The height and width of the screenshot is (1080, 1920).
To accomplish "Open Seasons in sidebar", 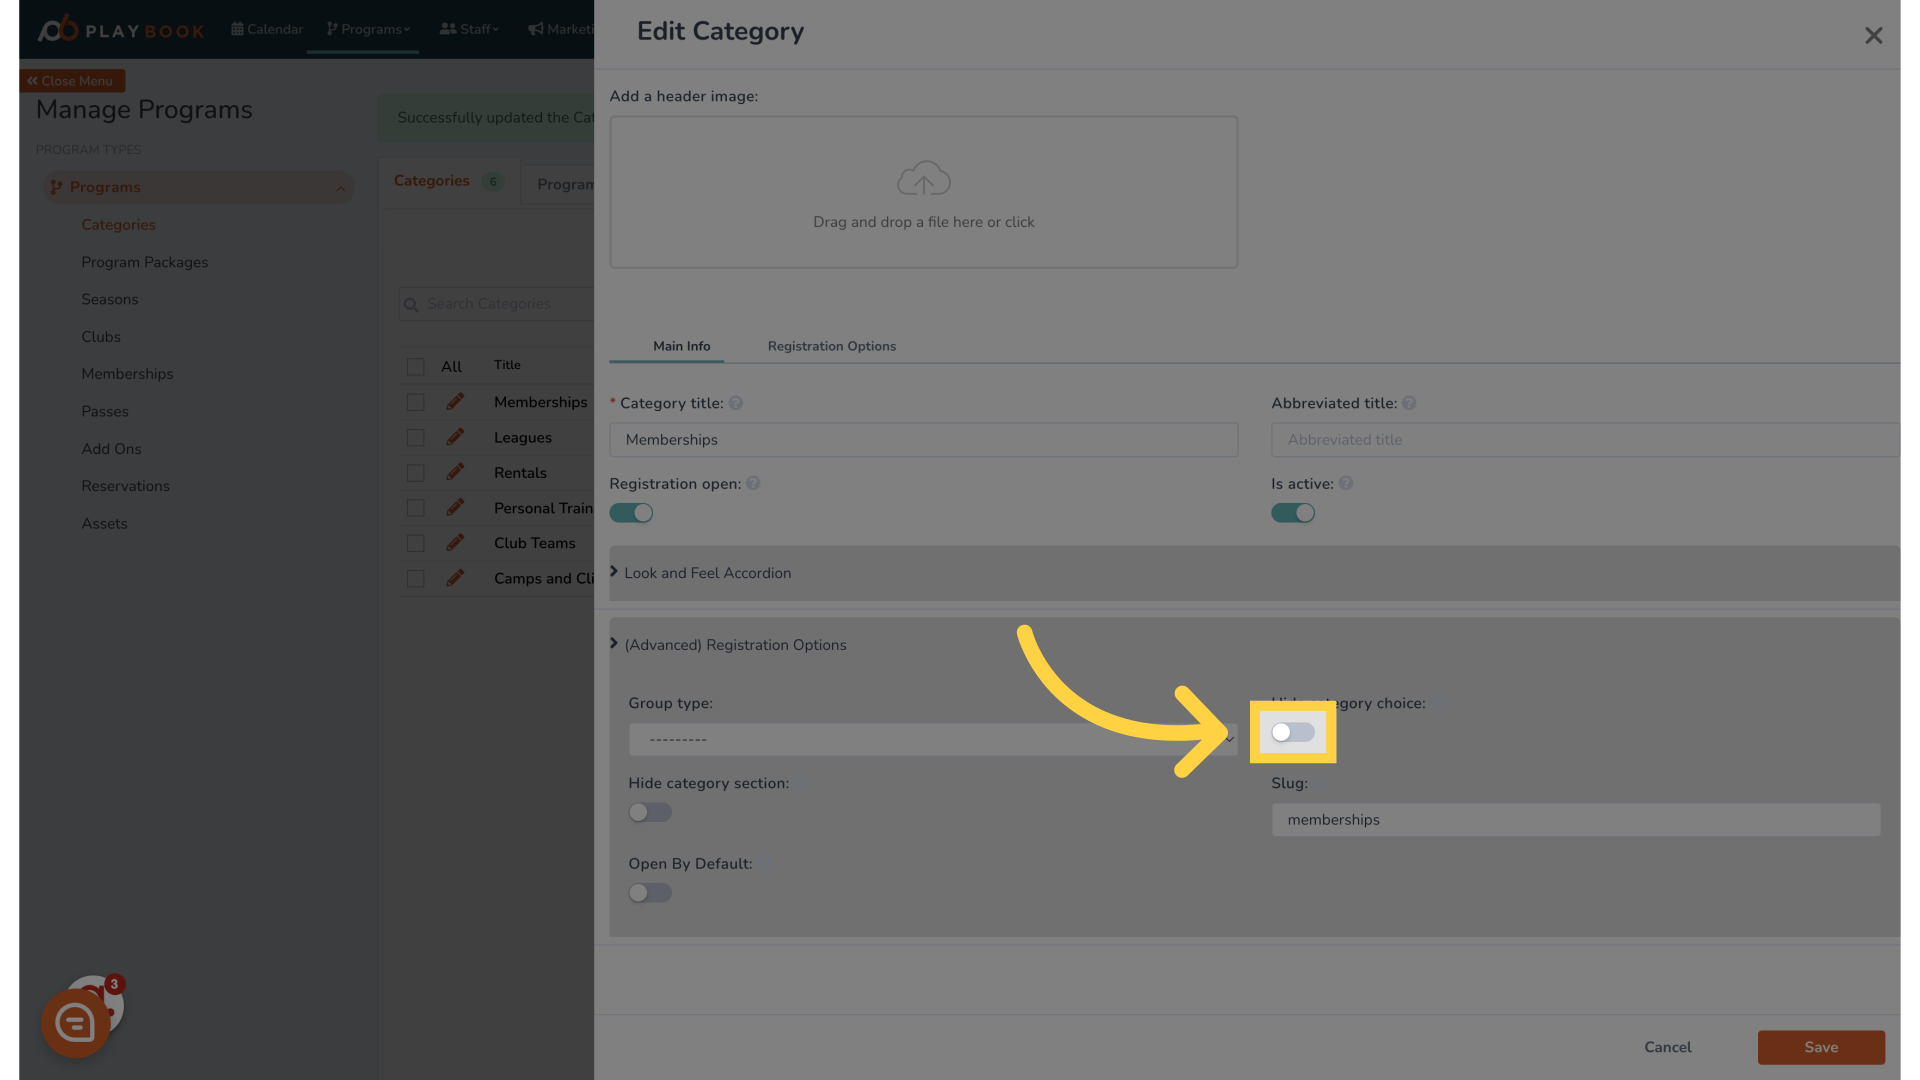I will point(110,299).
